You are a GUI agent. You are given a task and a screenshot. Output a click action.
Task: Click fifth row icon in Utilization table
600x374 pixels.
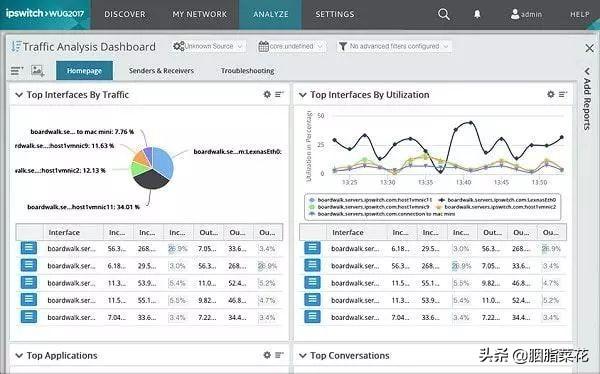click(312, 317)
